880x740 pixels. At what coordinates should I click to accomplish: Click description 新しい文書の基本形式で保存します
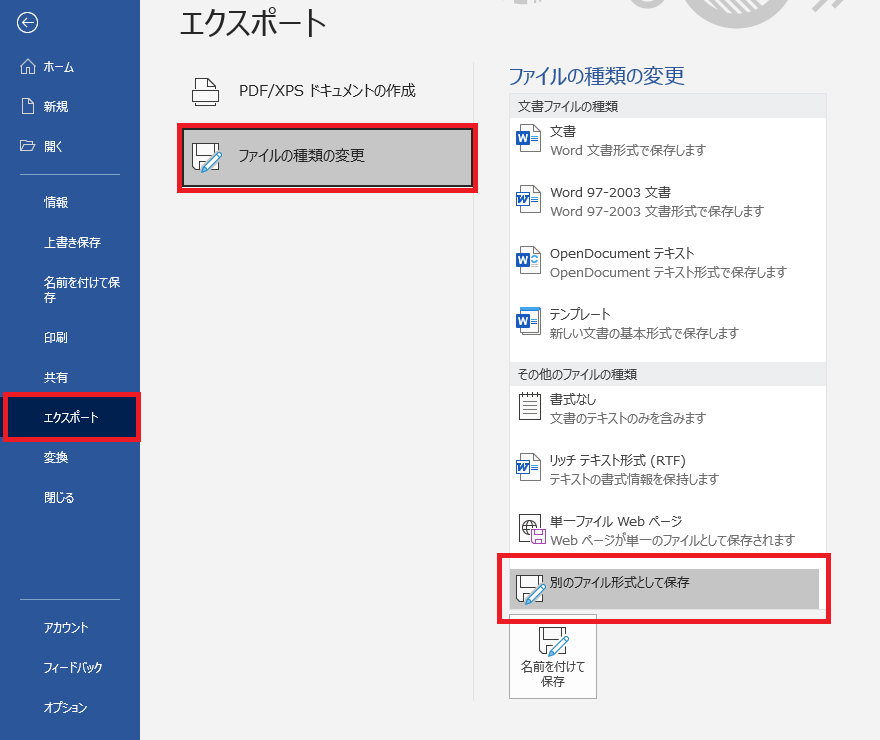click(x=644, y=333)
